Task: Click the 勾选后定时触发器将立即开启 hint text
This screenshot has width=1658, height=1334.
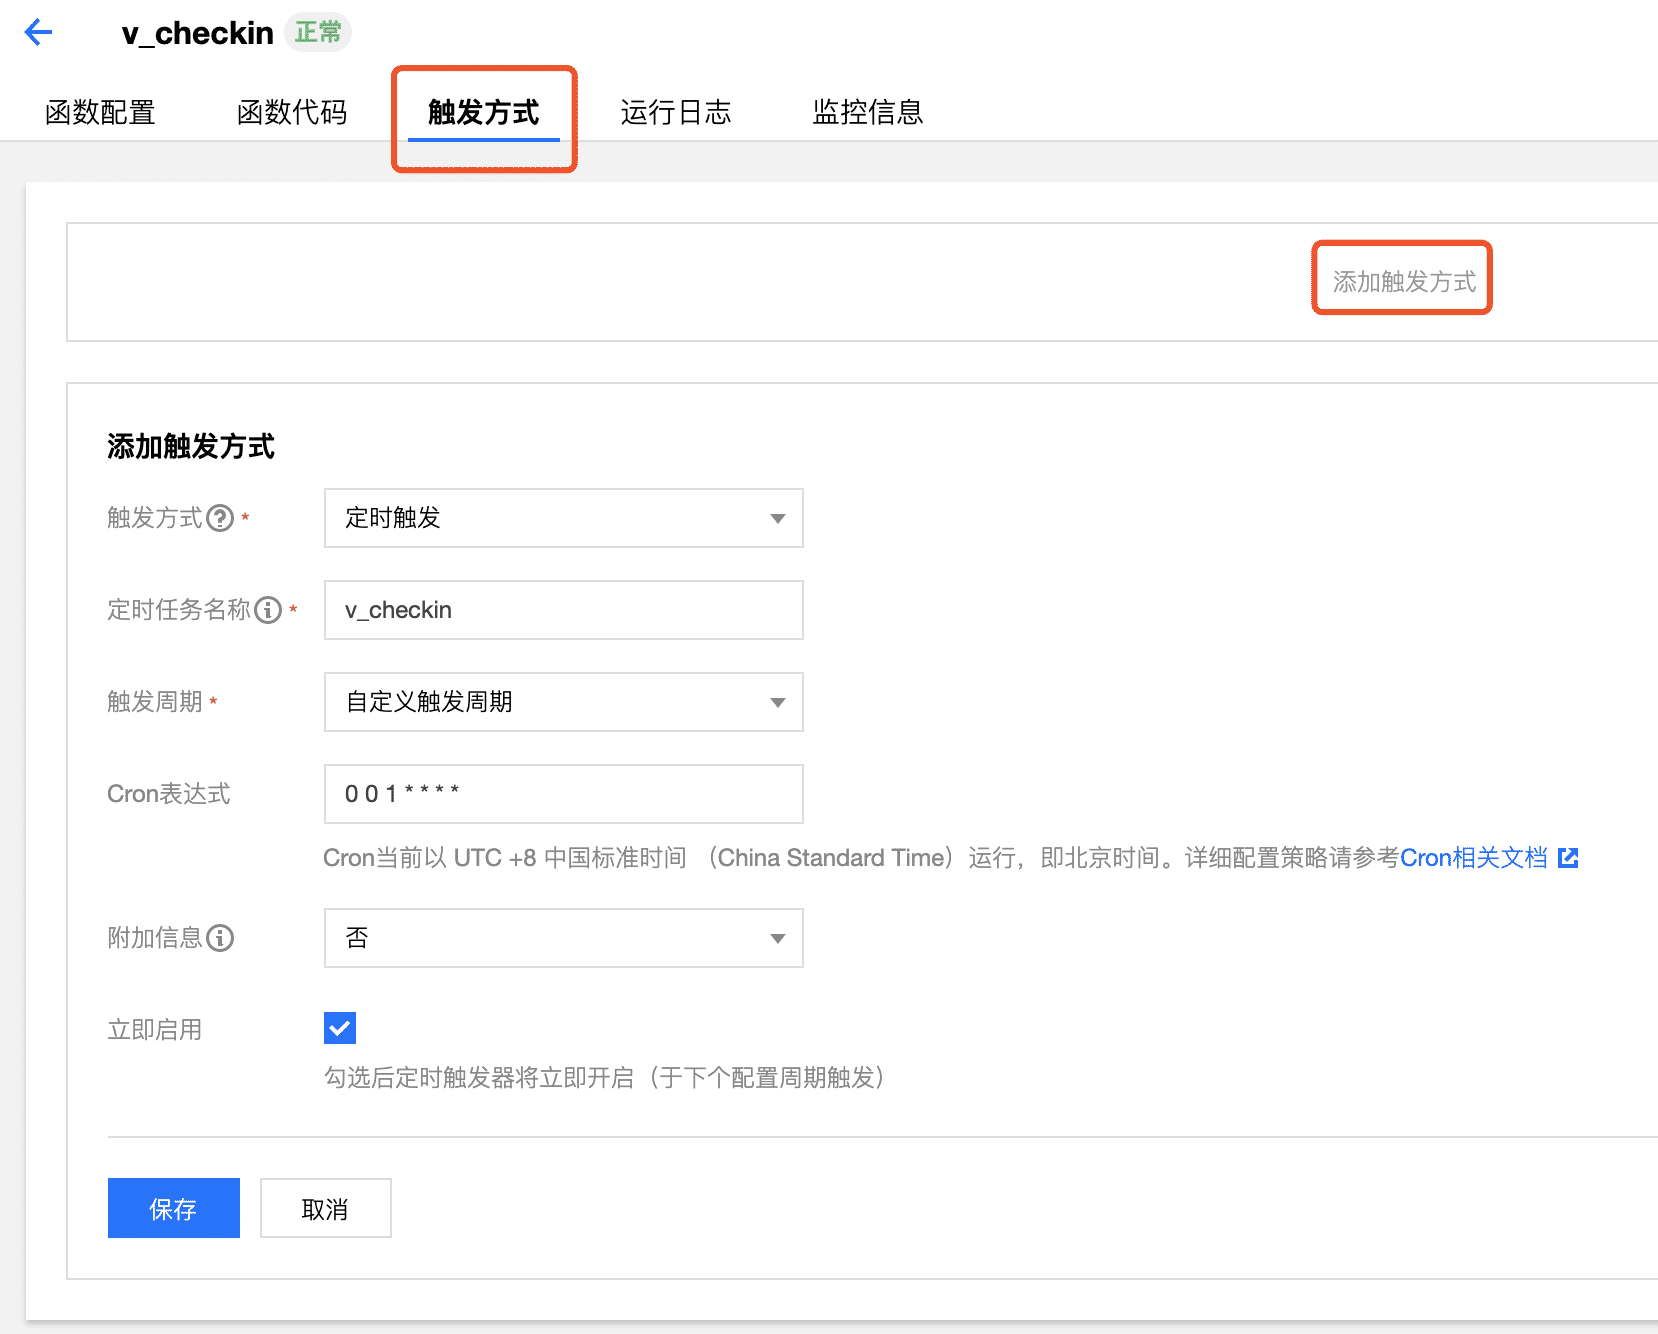Action: [604, 1078]
